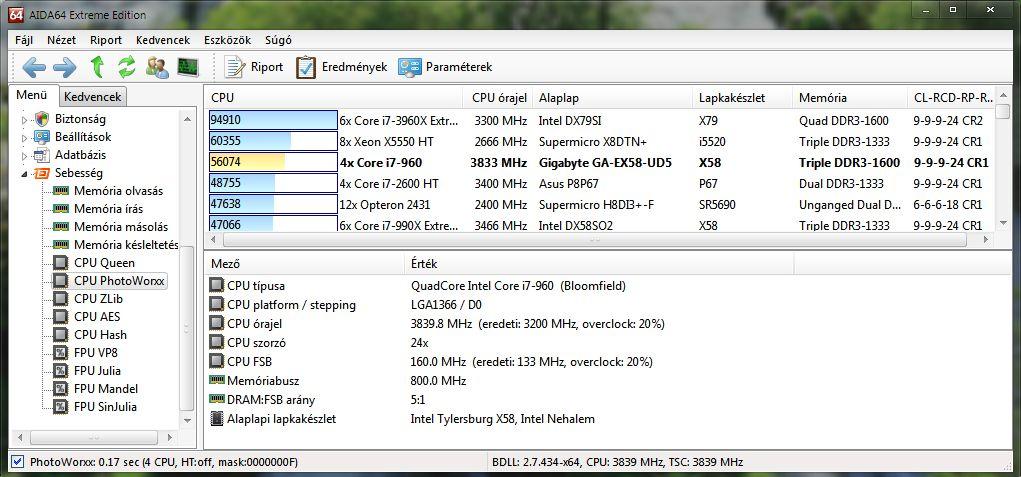The image size is (1021, 477).
Task: Sort by CPU órajel column header
Action: tap(498, 98)
